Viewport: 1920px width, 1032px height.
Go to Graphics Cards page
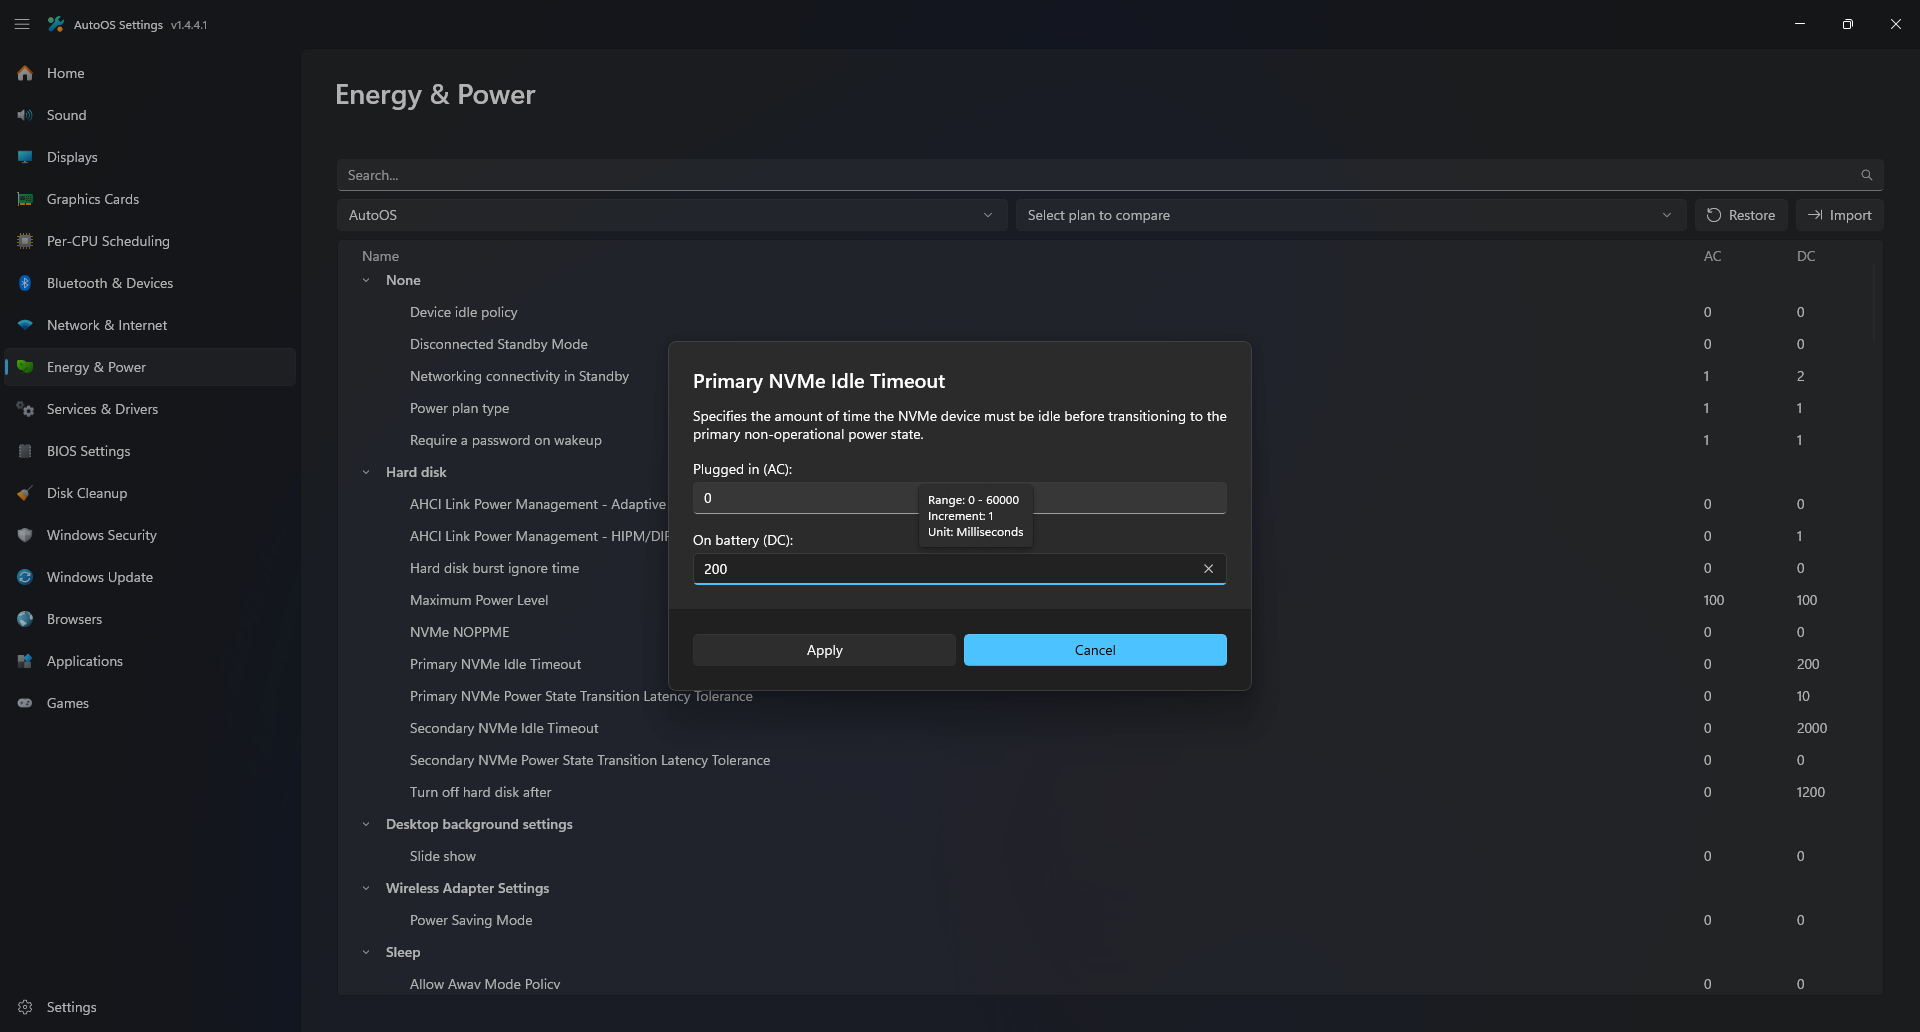click(x=150, y=199)
